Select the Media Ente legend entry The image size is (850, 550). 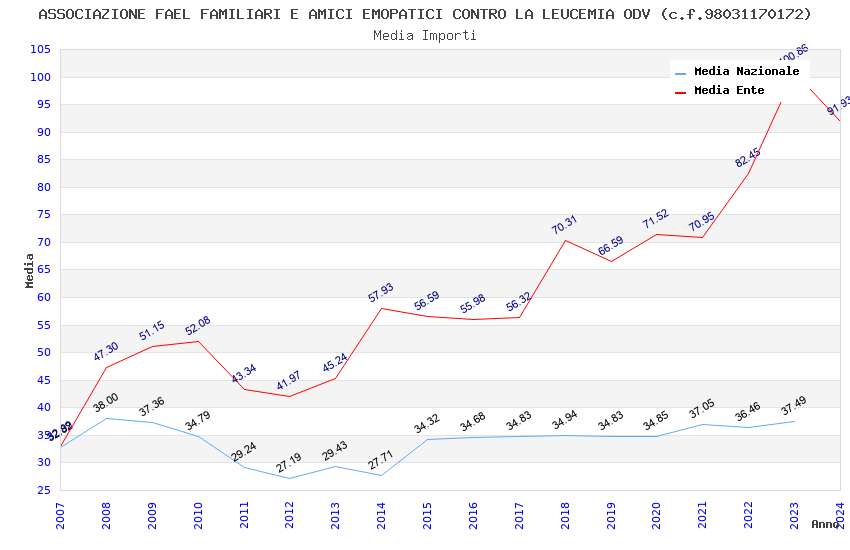[719, 90]
